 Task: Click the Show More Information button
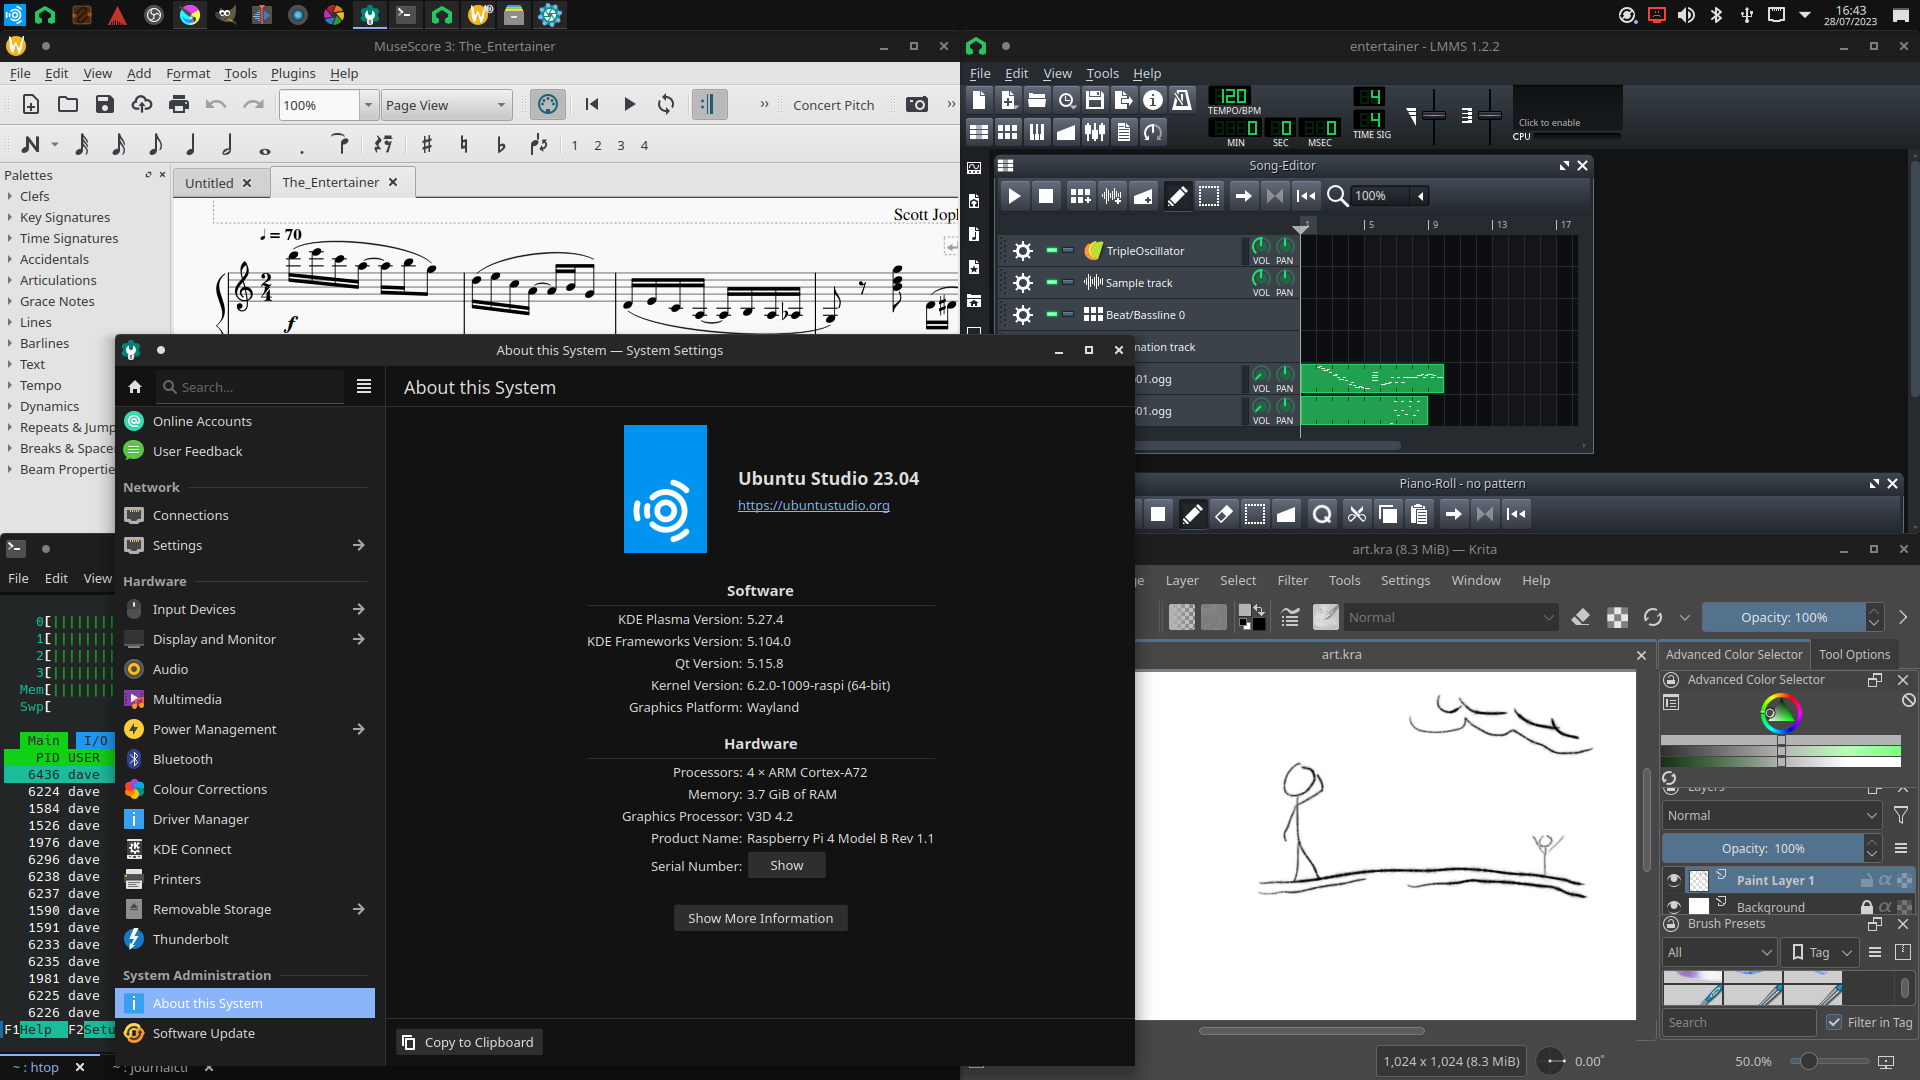click(x=760, y=918)
